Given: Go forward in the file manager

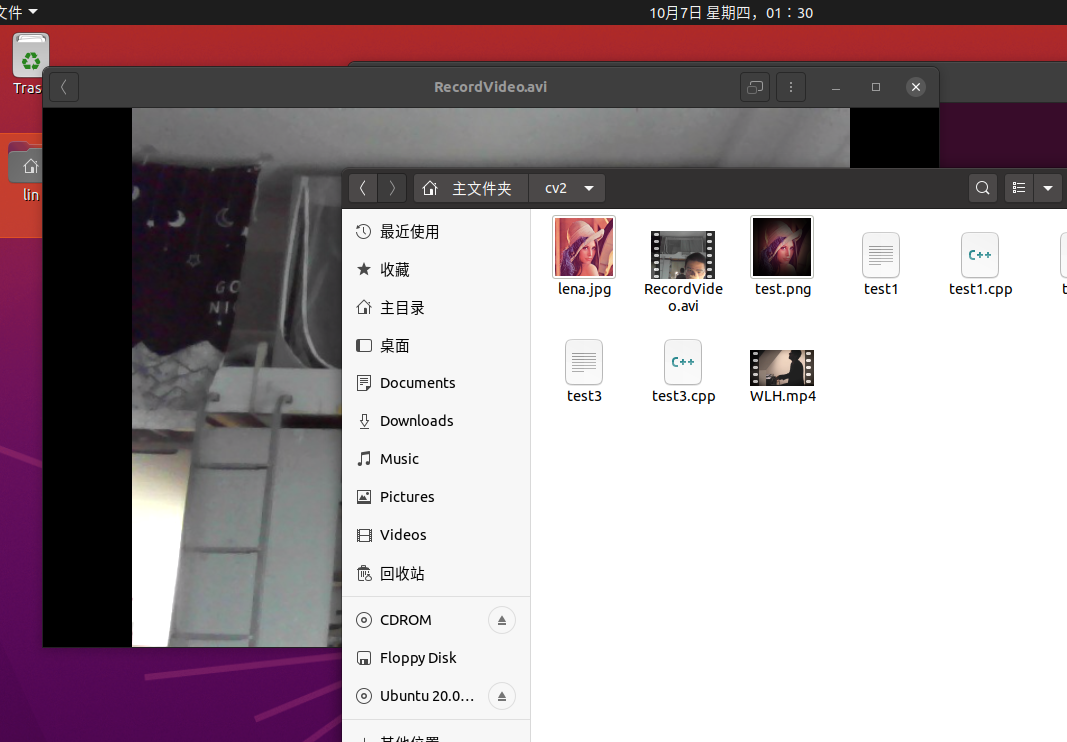Looking at the screenshot, I should (392, 188).
